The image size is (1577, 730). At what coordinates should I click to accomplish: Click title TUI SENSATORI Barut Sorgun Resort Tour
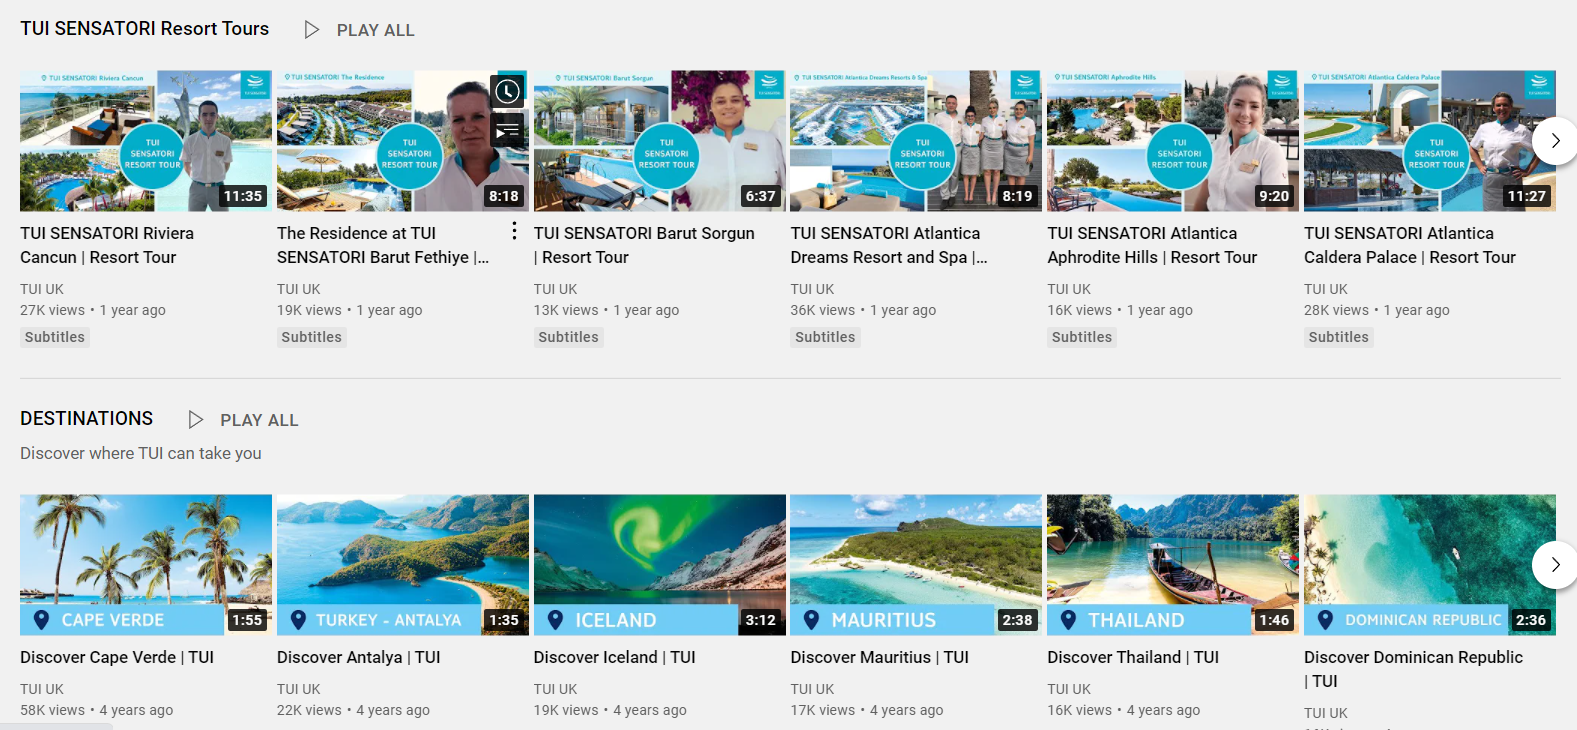click(x=644, y=245)
